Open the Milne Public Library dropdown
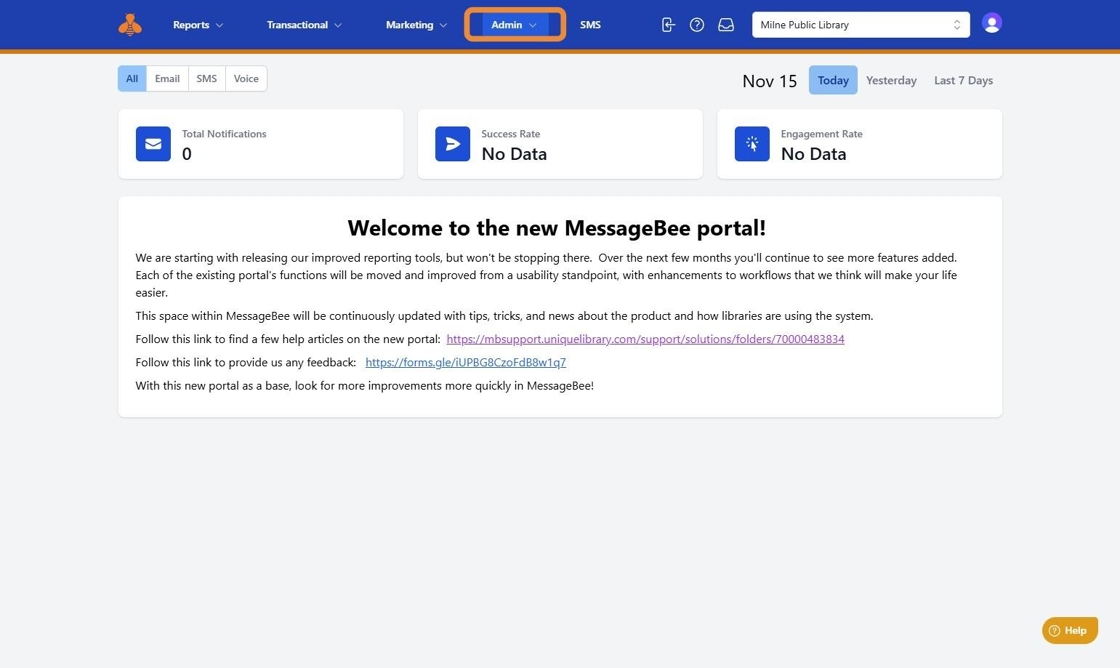 (x=861, y=25)
